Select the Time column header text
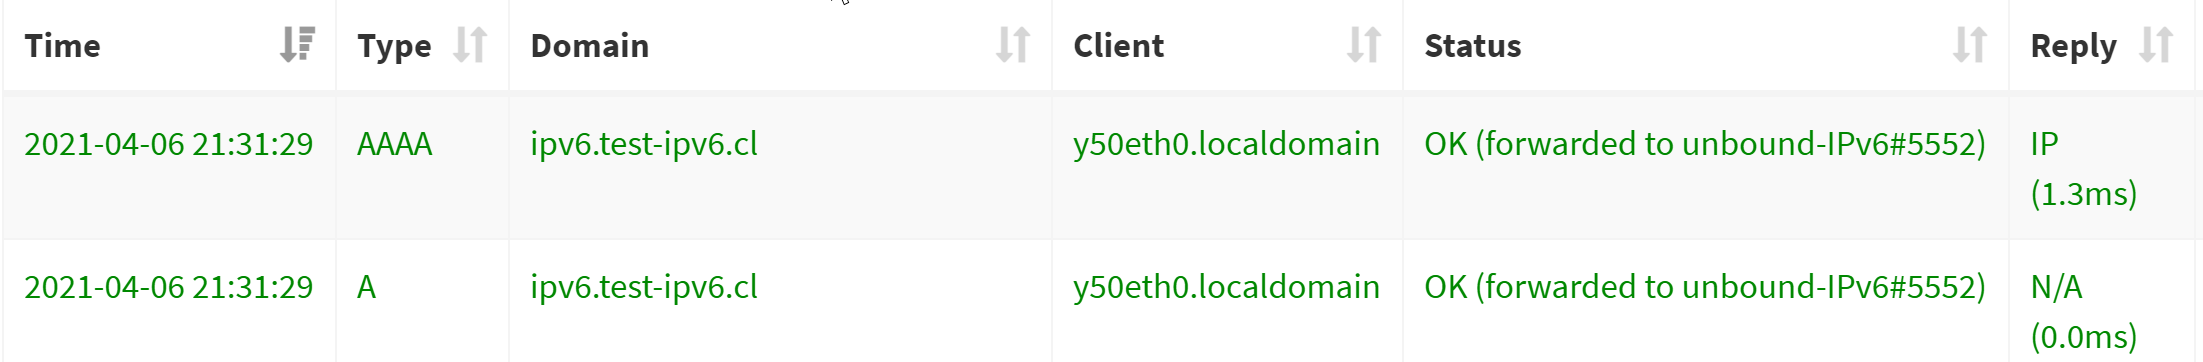 pyautogui.click(x=62, y=46)
